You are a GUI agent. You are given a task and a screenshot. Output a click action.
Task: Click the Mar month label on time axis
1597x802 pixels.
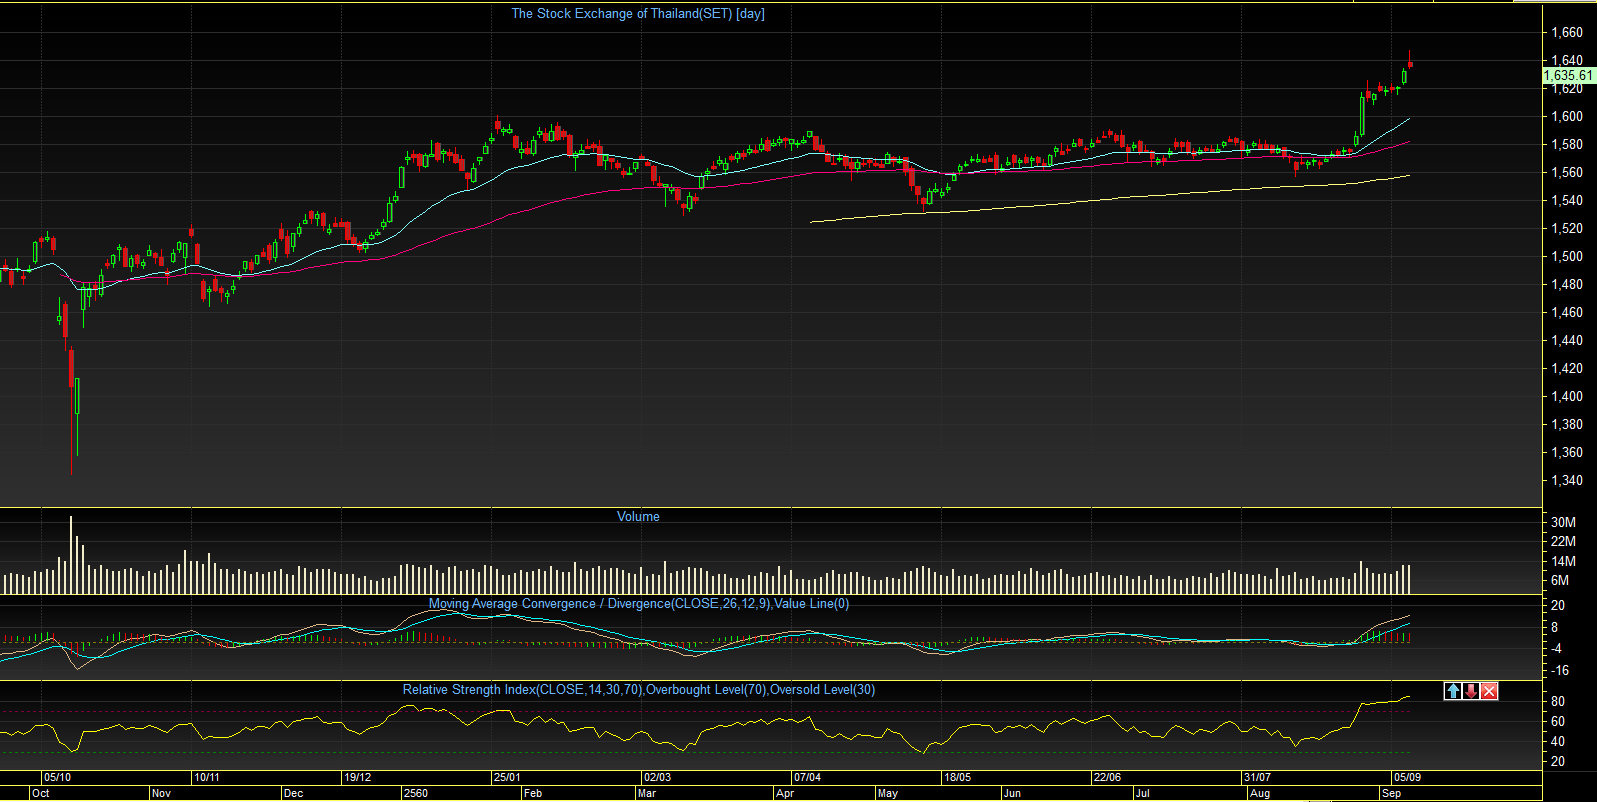[x=647, y=793]
